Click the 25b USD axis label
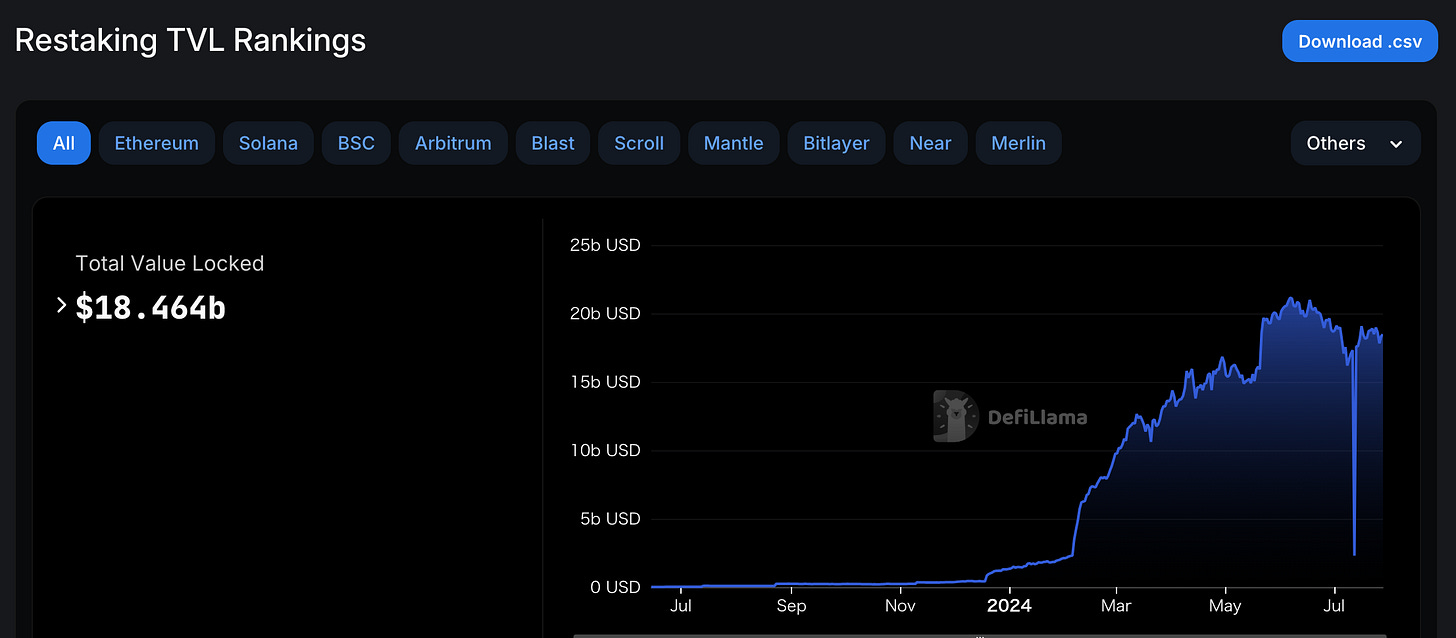The image size is (1456, 638). (603, 245)
